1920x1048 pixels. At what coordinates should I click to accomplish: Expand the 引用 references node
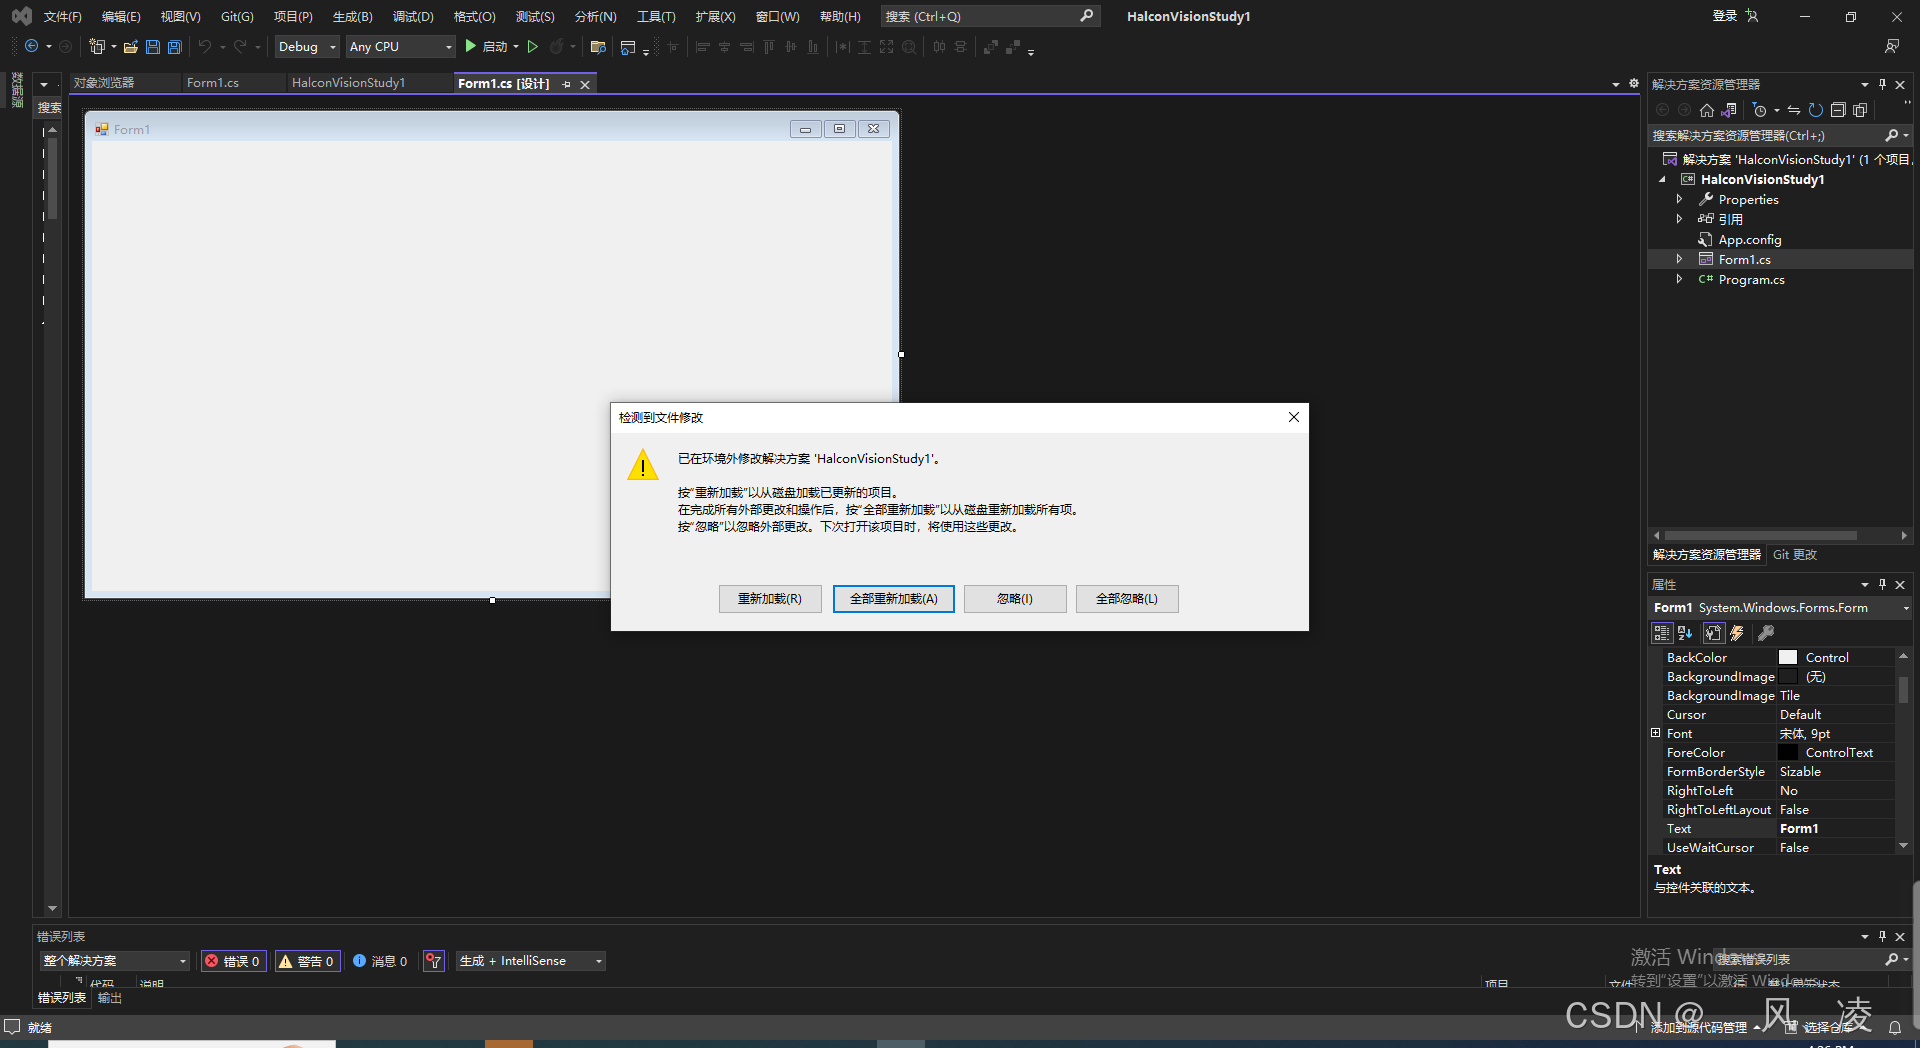coord(1679,219)
